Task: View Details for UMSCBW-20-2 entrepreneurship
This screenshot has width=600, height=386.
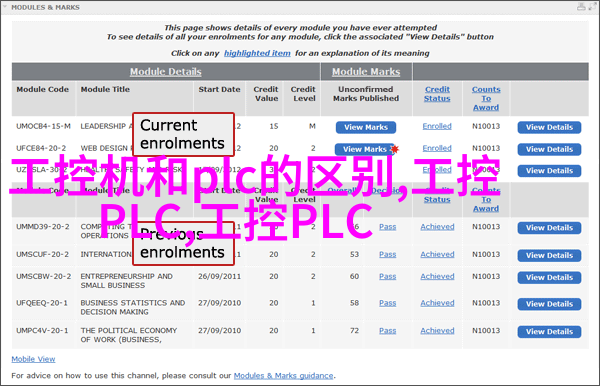Action: click(549, 277)
